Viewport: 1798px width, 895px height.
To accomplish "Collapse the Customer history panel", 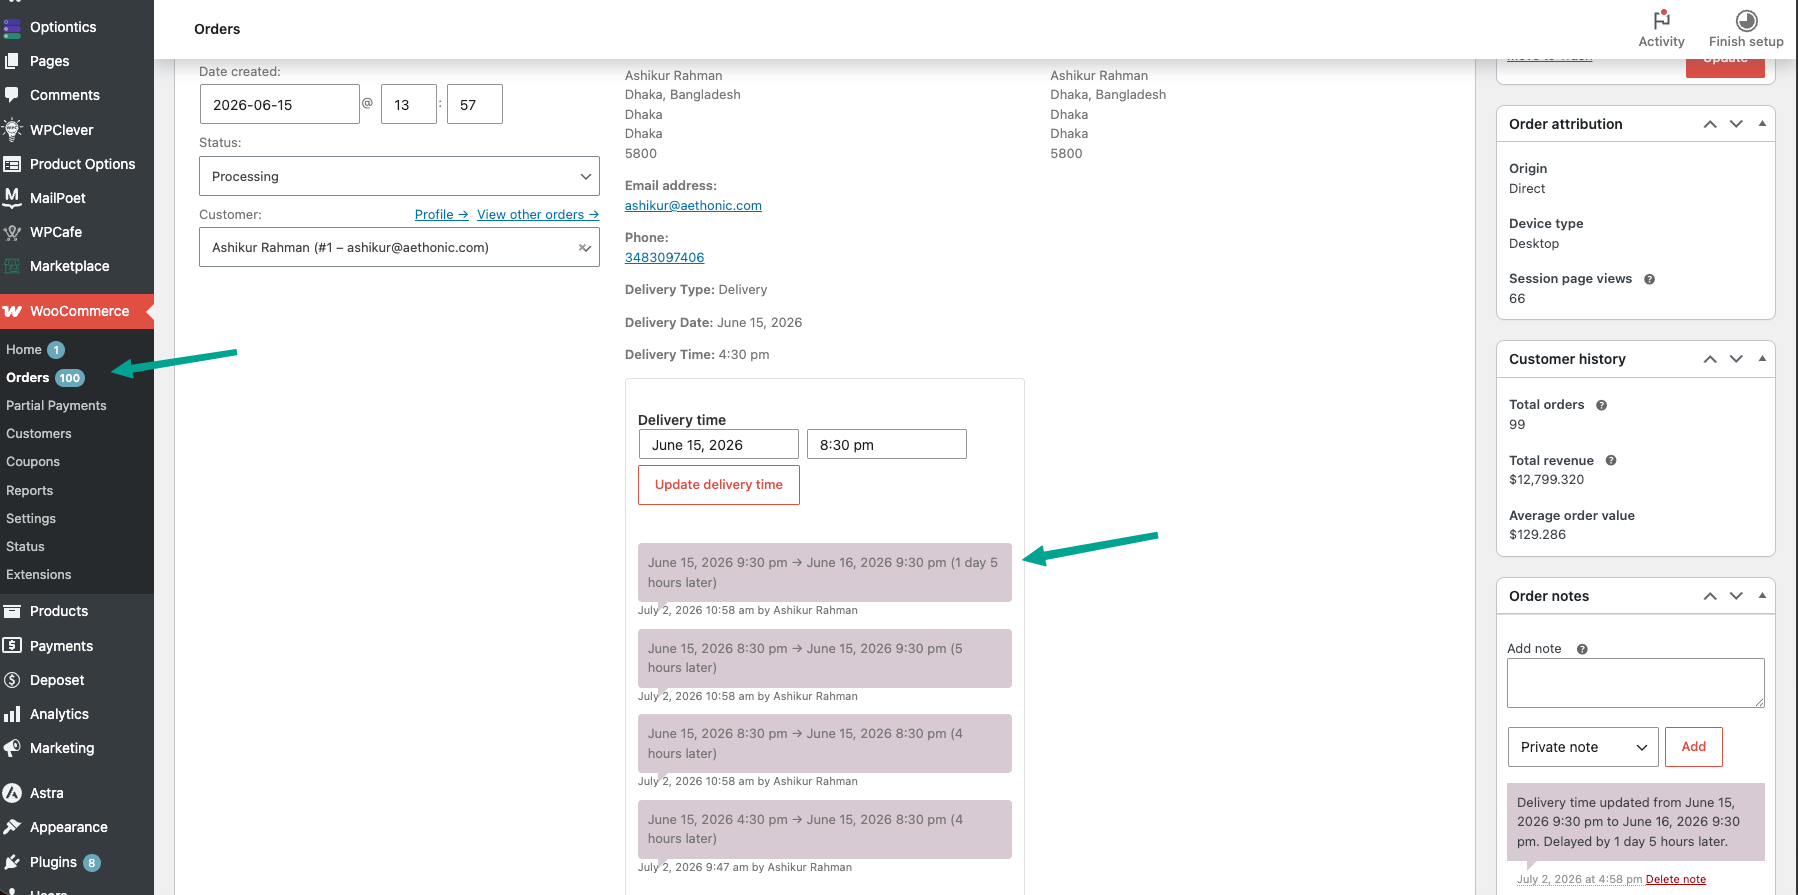I will tap(1762, 359).
